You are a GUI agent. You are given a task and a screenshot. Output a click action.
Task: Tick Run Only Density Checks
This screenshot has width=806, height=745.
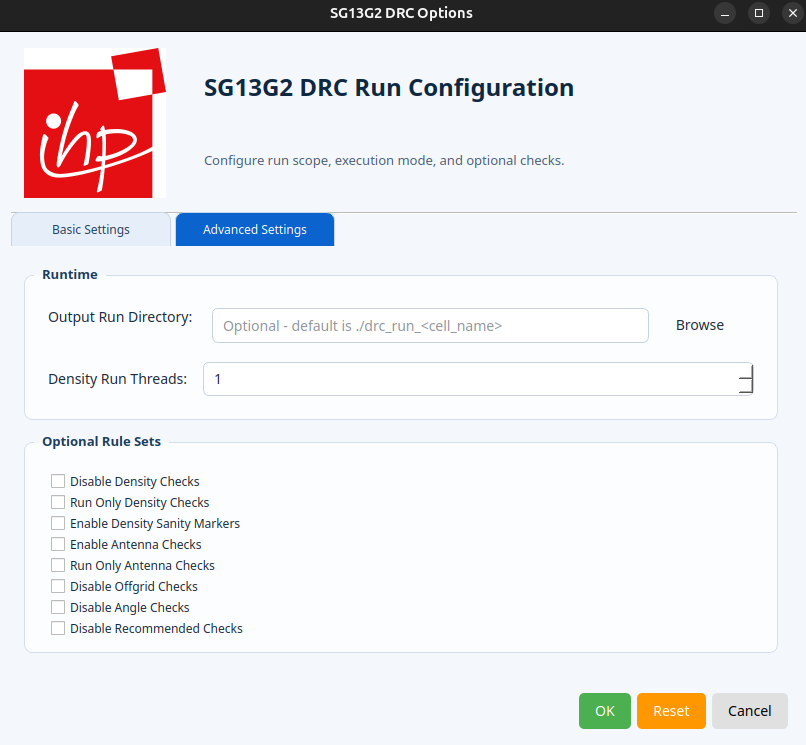58,502
